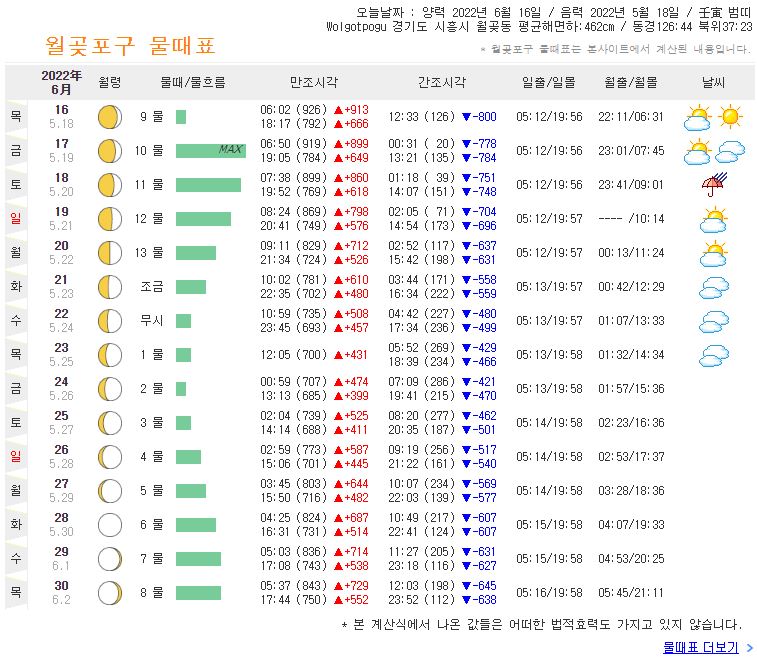Click the moonrise entry ---- /10:14

(x=631, y=219)
